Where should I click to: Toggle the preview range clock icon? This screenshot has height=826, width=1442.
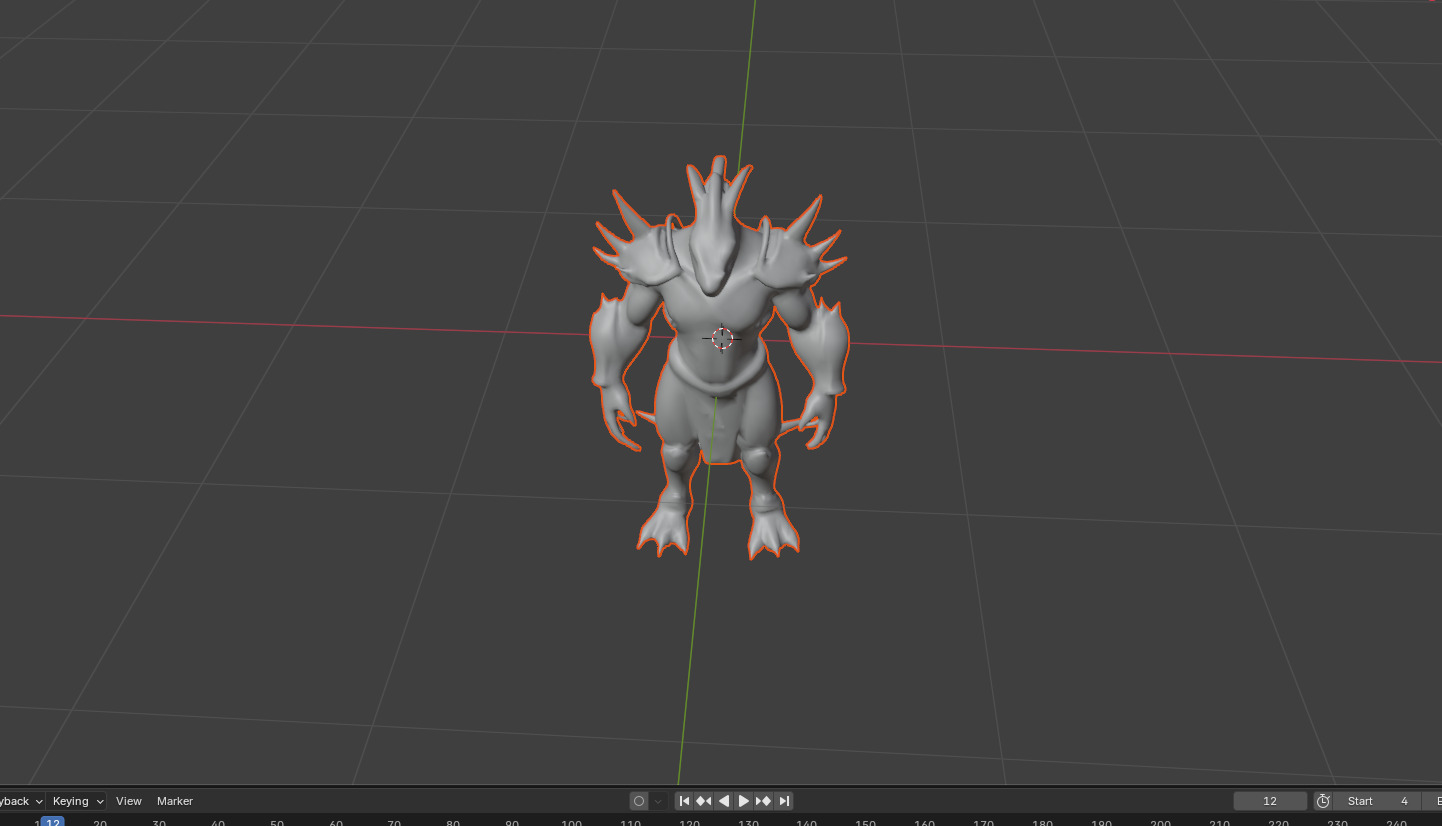pos(1323,801)
